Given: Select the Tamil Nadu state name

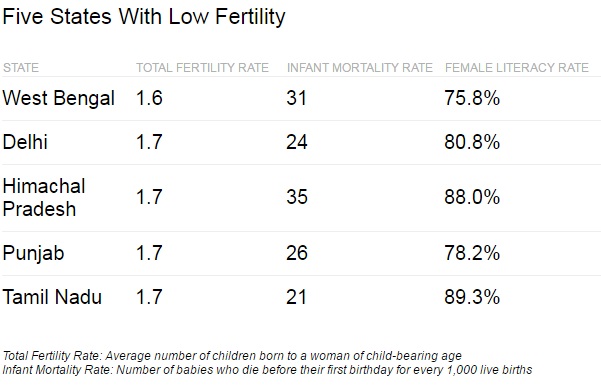Looking at the screenshot, I should click(52, 297).
